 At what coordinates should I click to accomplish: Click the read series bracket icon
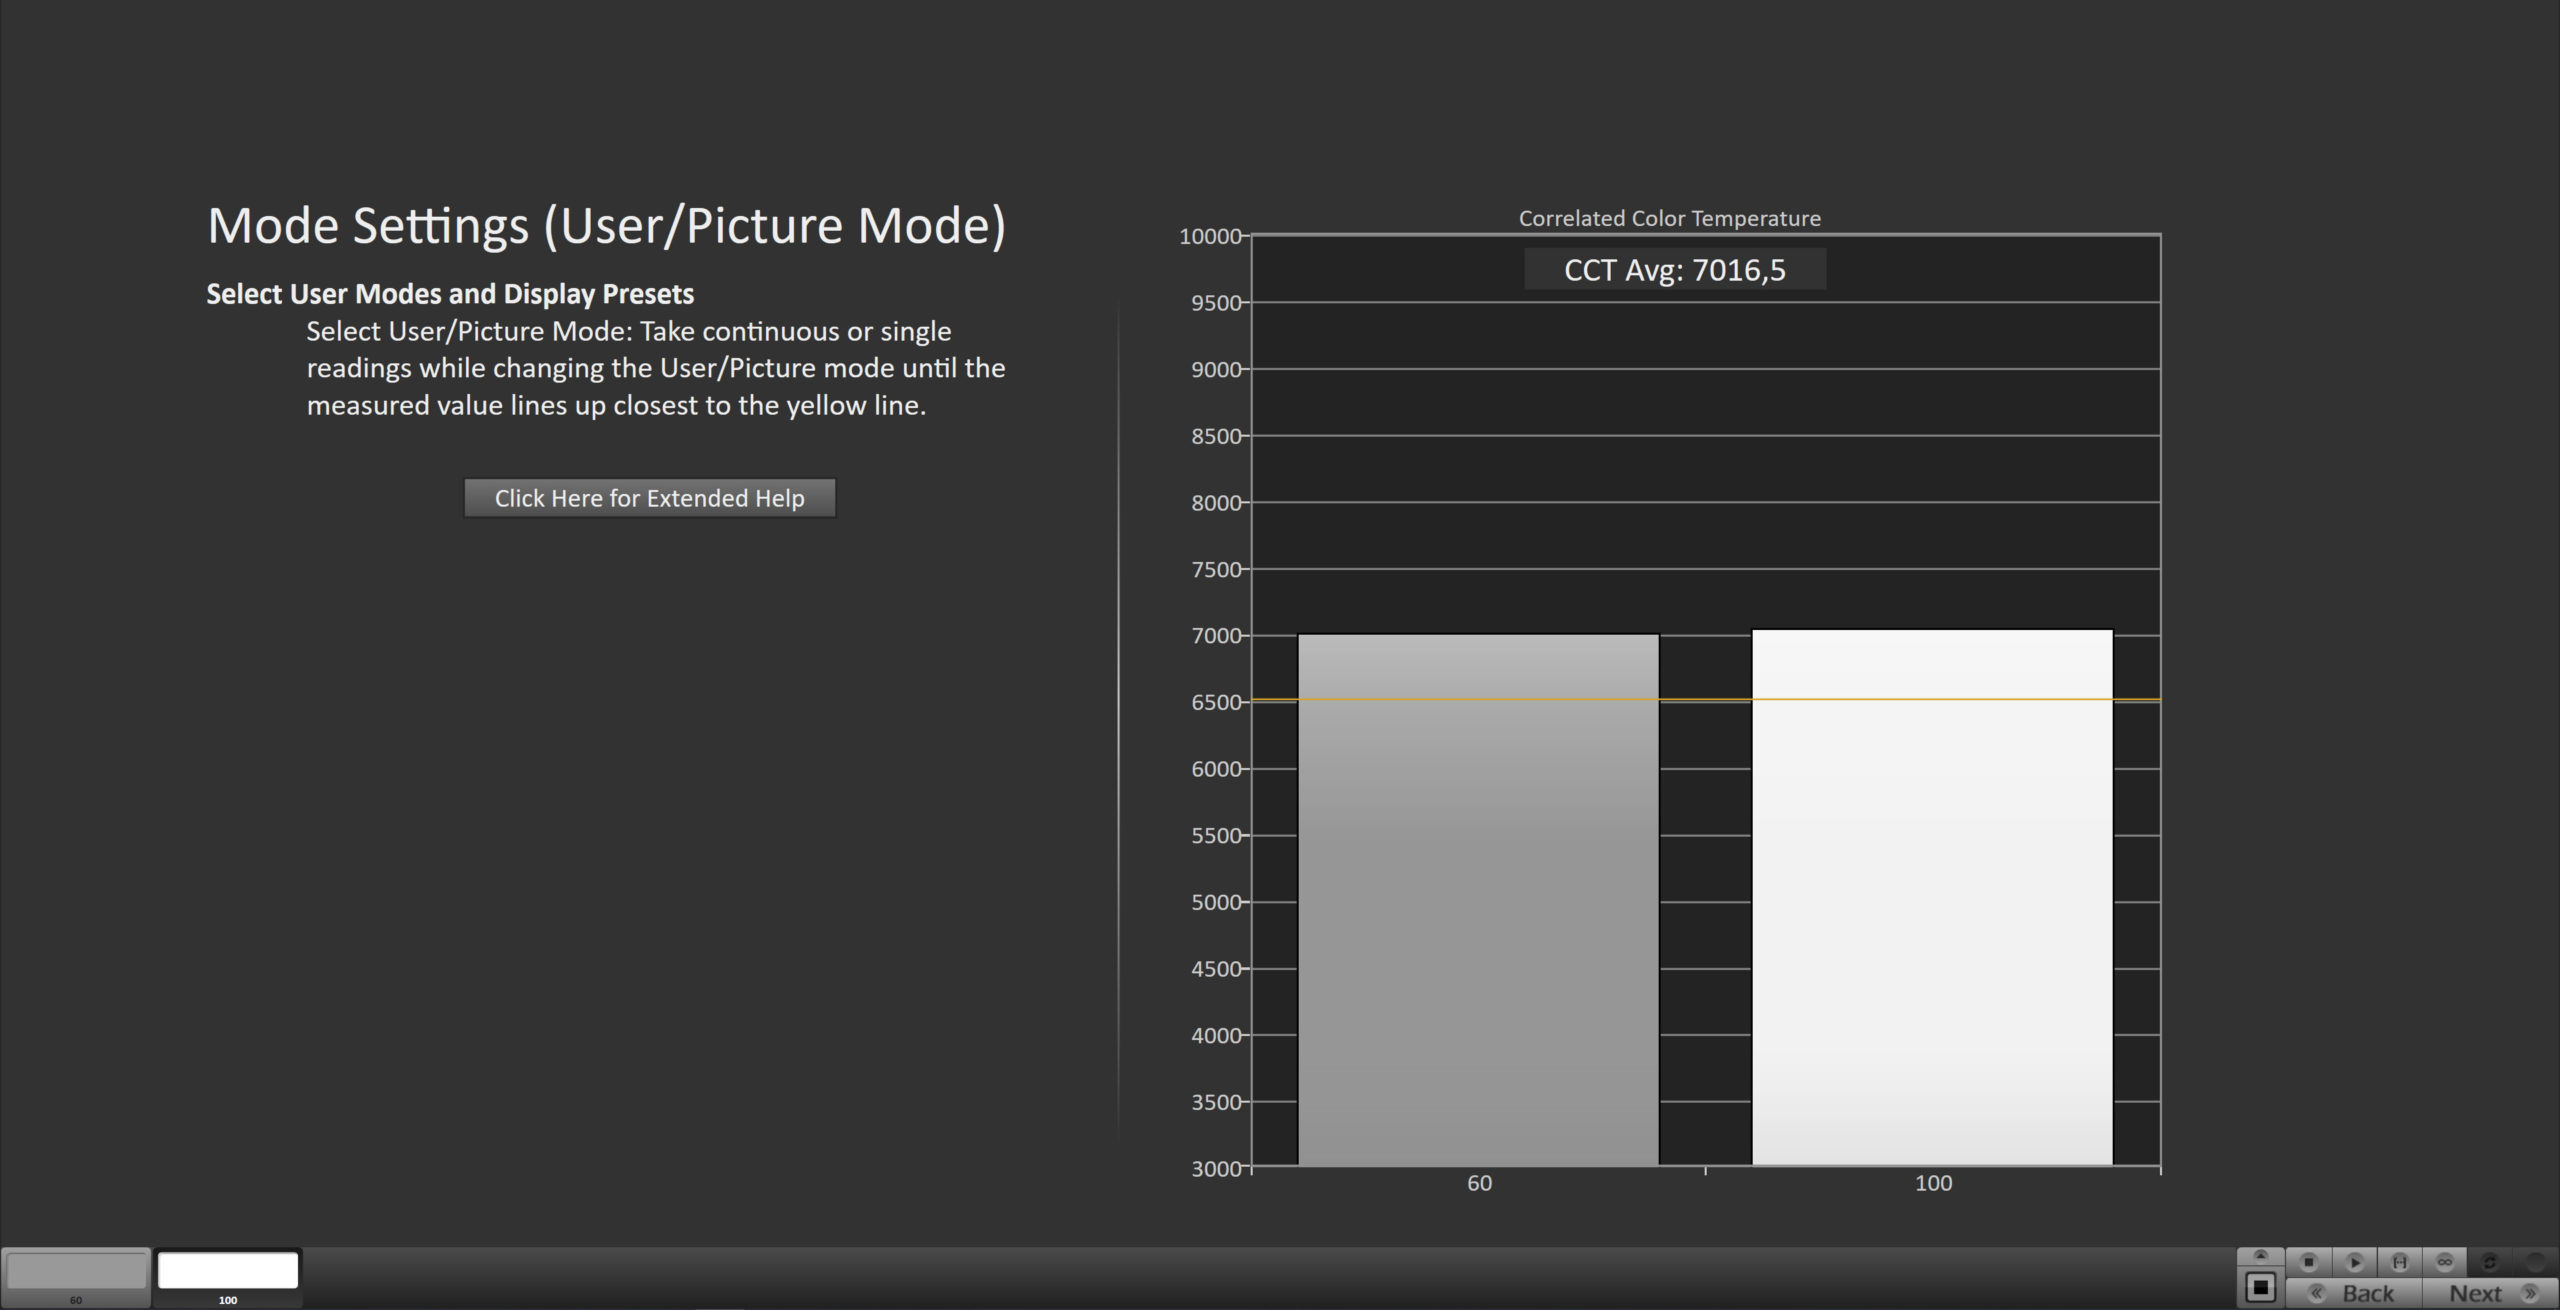click(2399, 1262)
